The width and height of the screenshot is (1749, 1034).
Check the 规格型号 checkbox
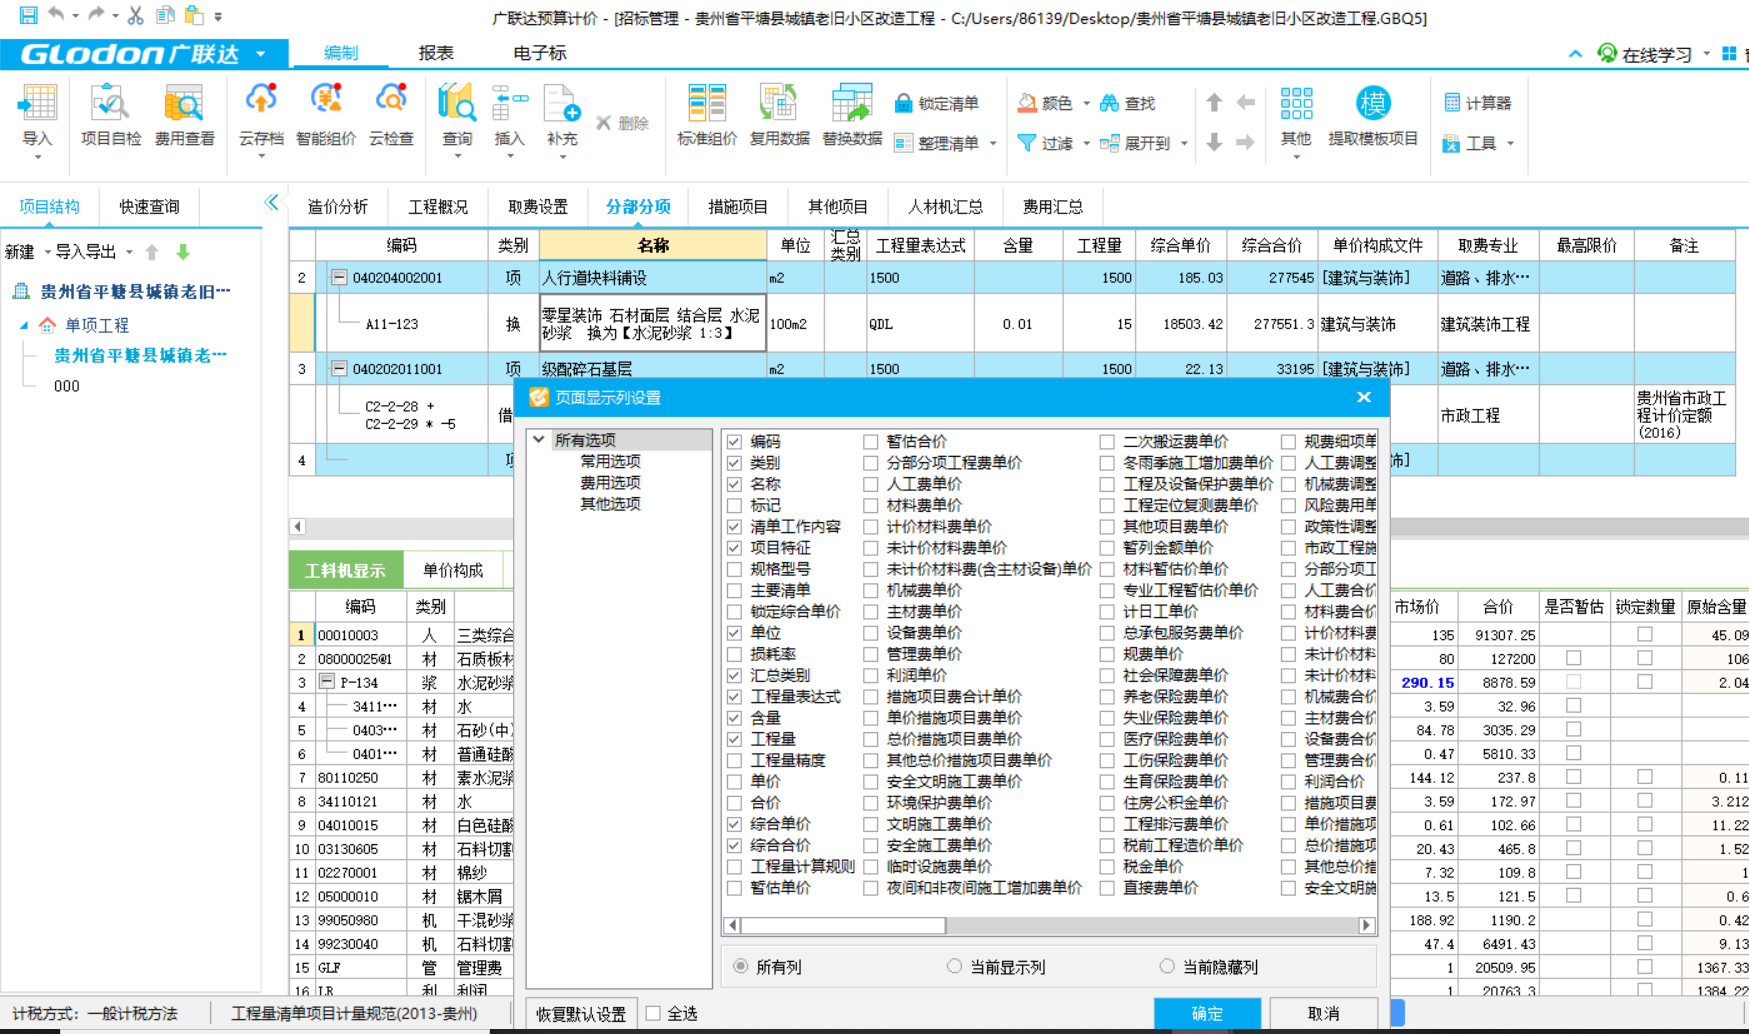734,569
